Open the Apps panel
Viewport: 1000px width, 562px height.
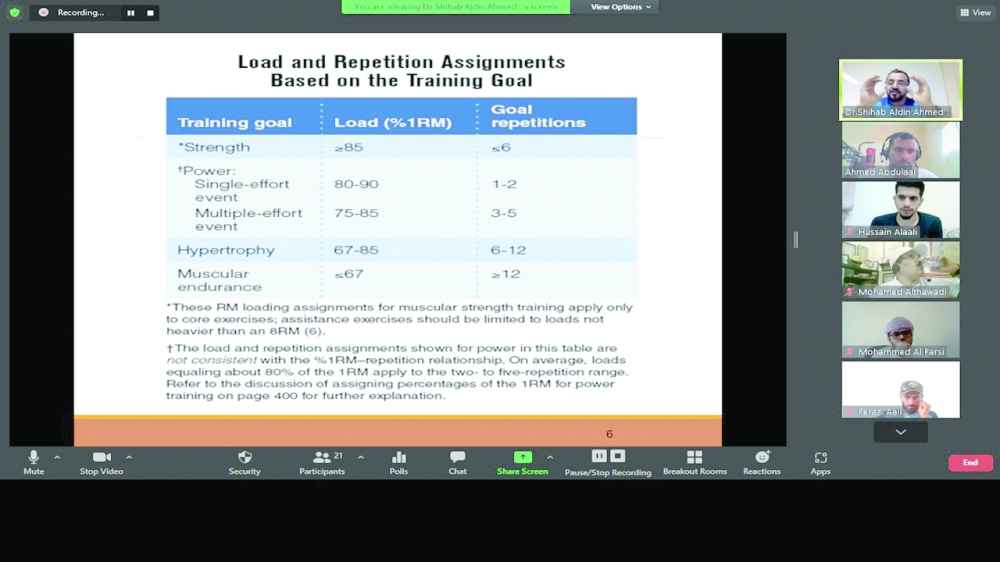820,462
